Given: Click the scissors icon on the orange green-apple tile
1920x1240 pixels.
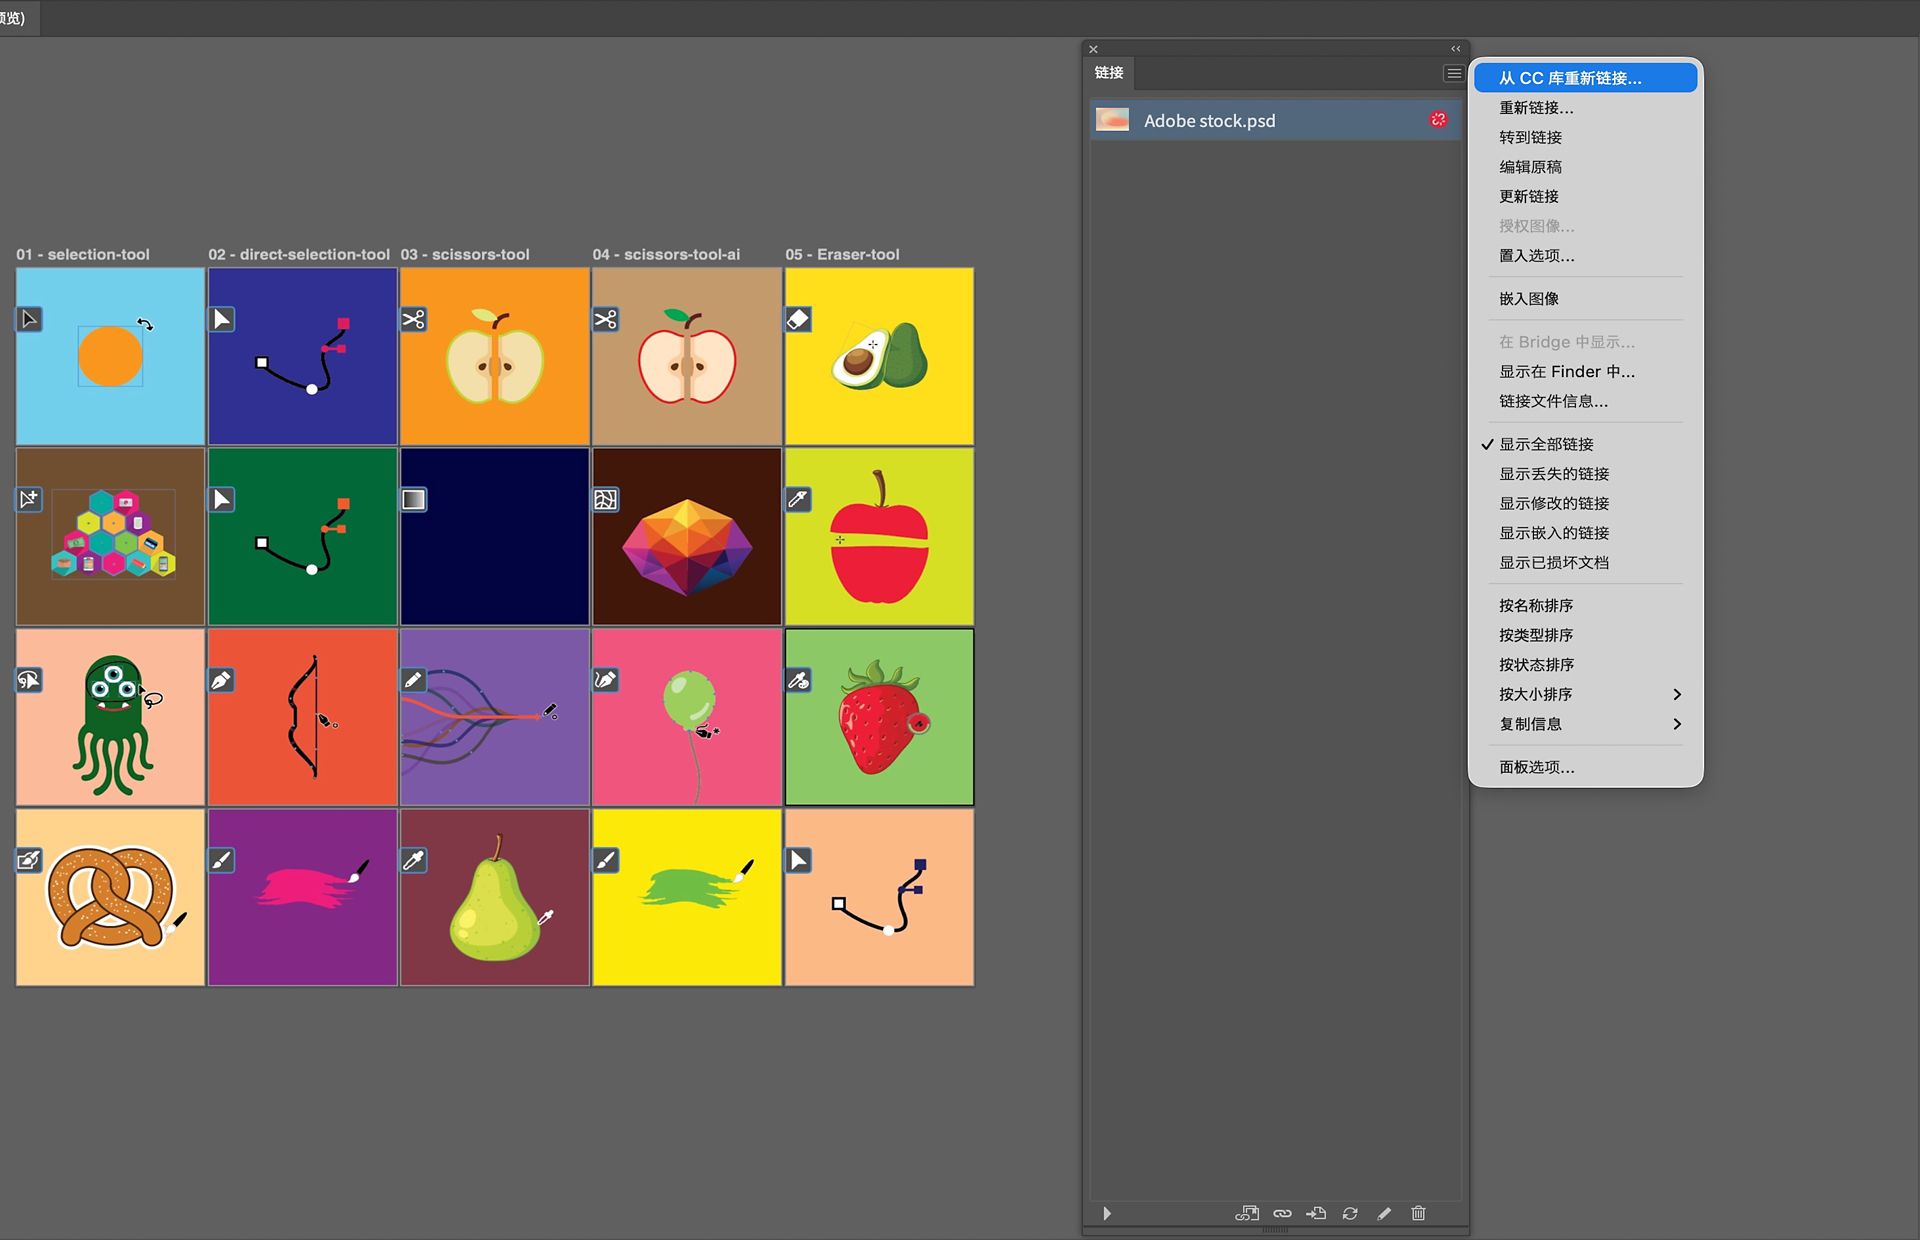Looking at the screenshot, I should [x=414, y=319].
